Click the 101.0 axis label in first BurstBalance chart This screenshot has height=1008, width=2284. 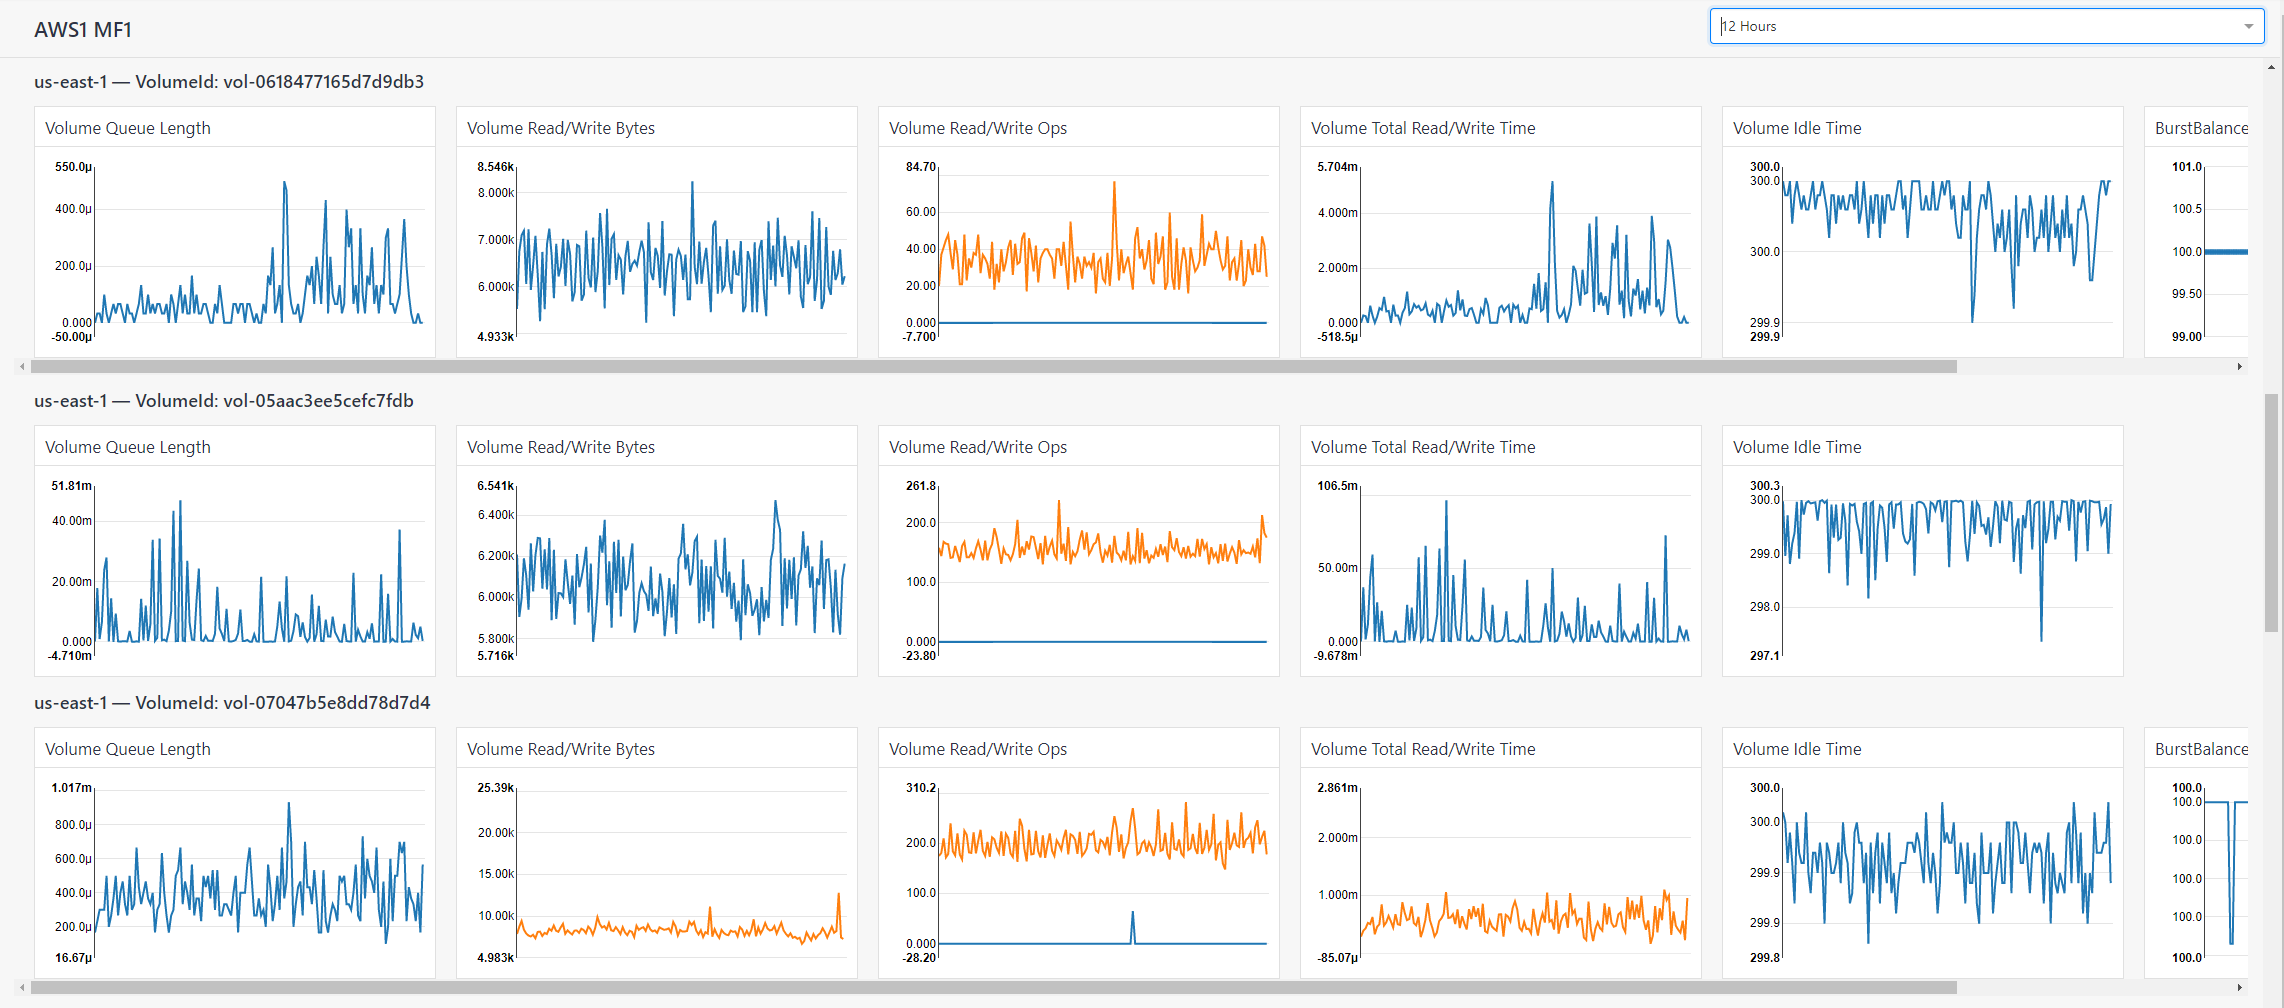click(2187, 167)
